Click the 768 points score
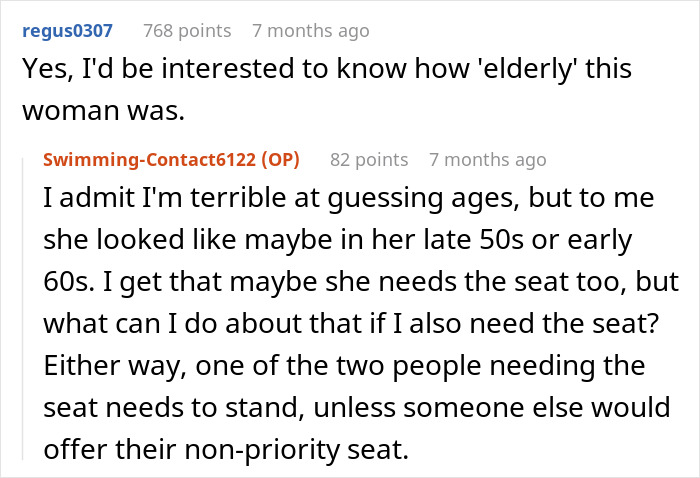The height and width of the screenshot is (478, 700). pyautogui.click(x=188, y=30)
